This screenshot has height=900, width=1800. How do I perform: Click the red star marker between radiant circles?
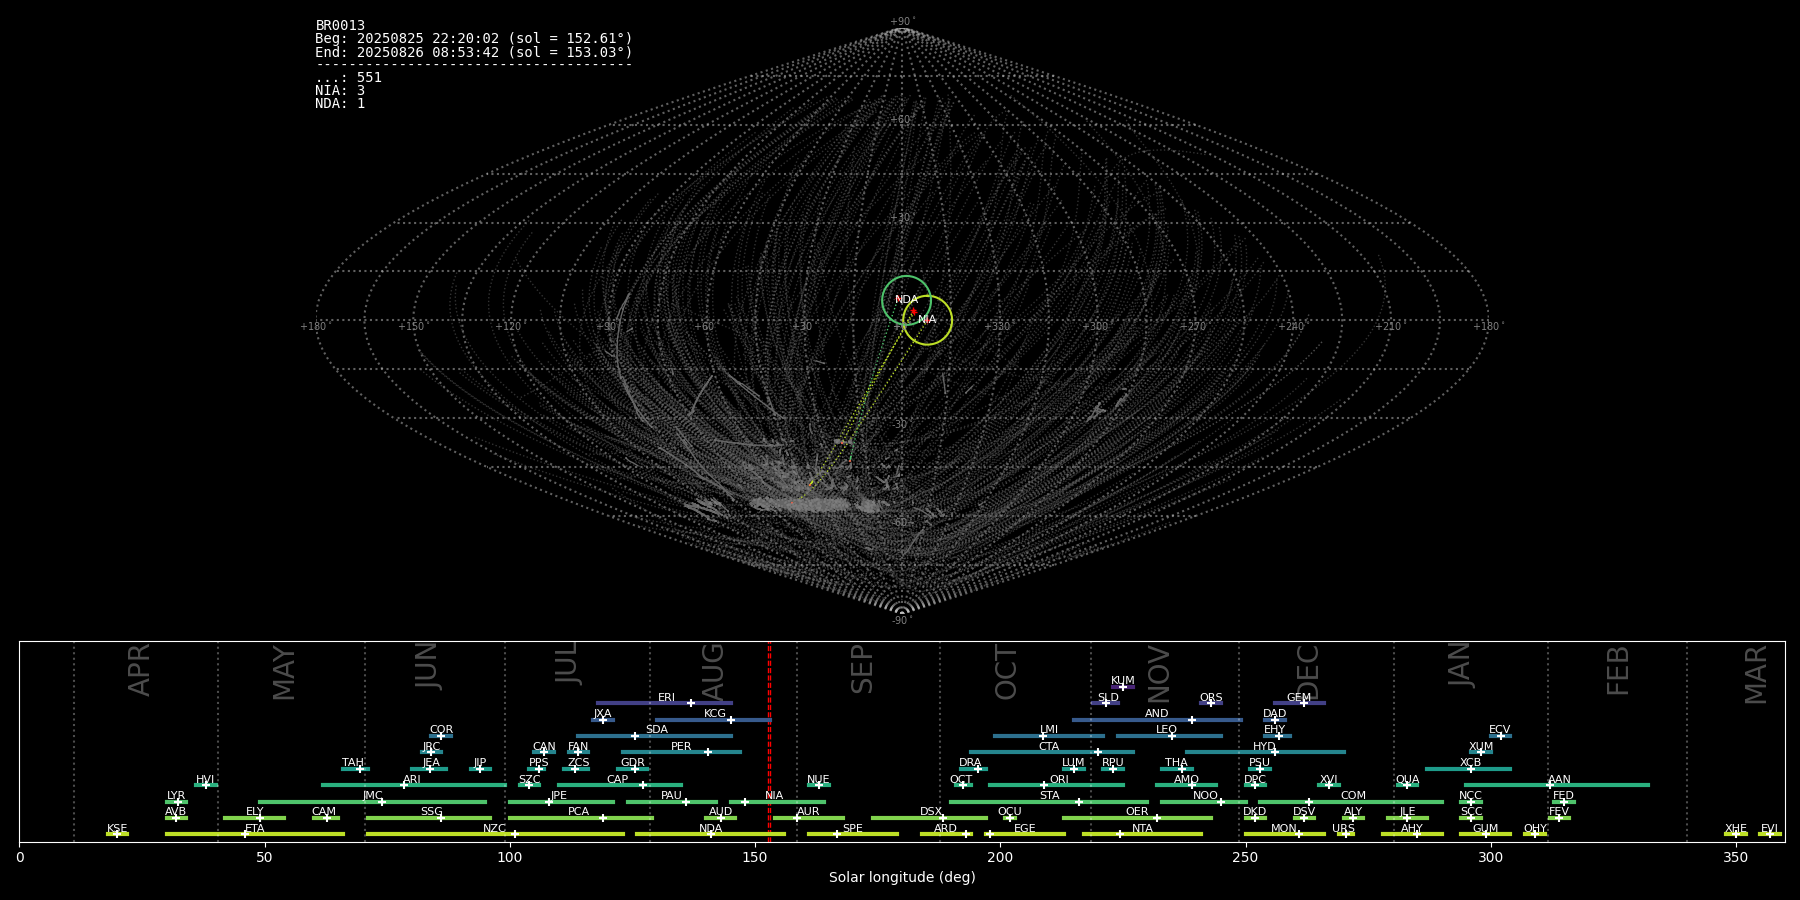(x=913, y=312)
